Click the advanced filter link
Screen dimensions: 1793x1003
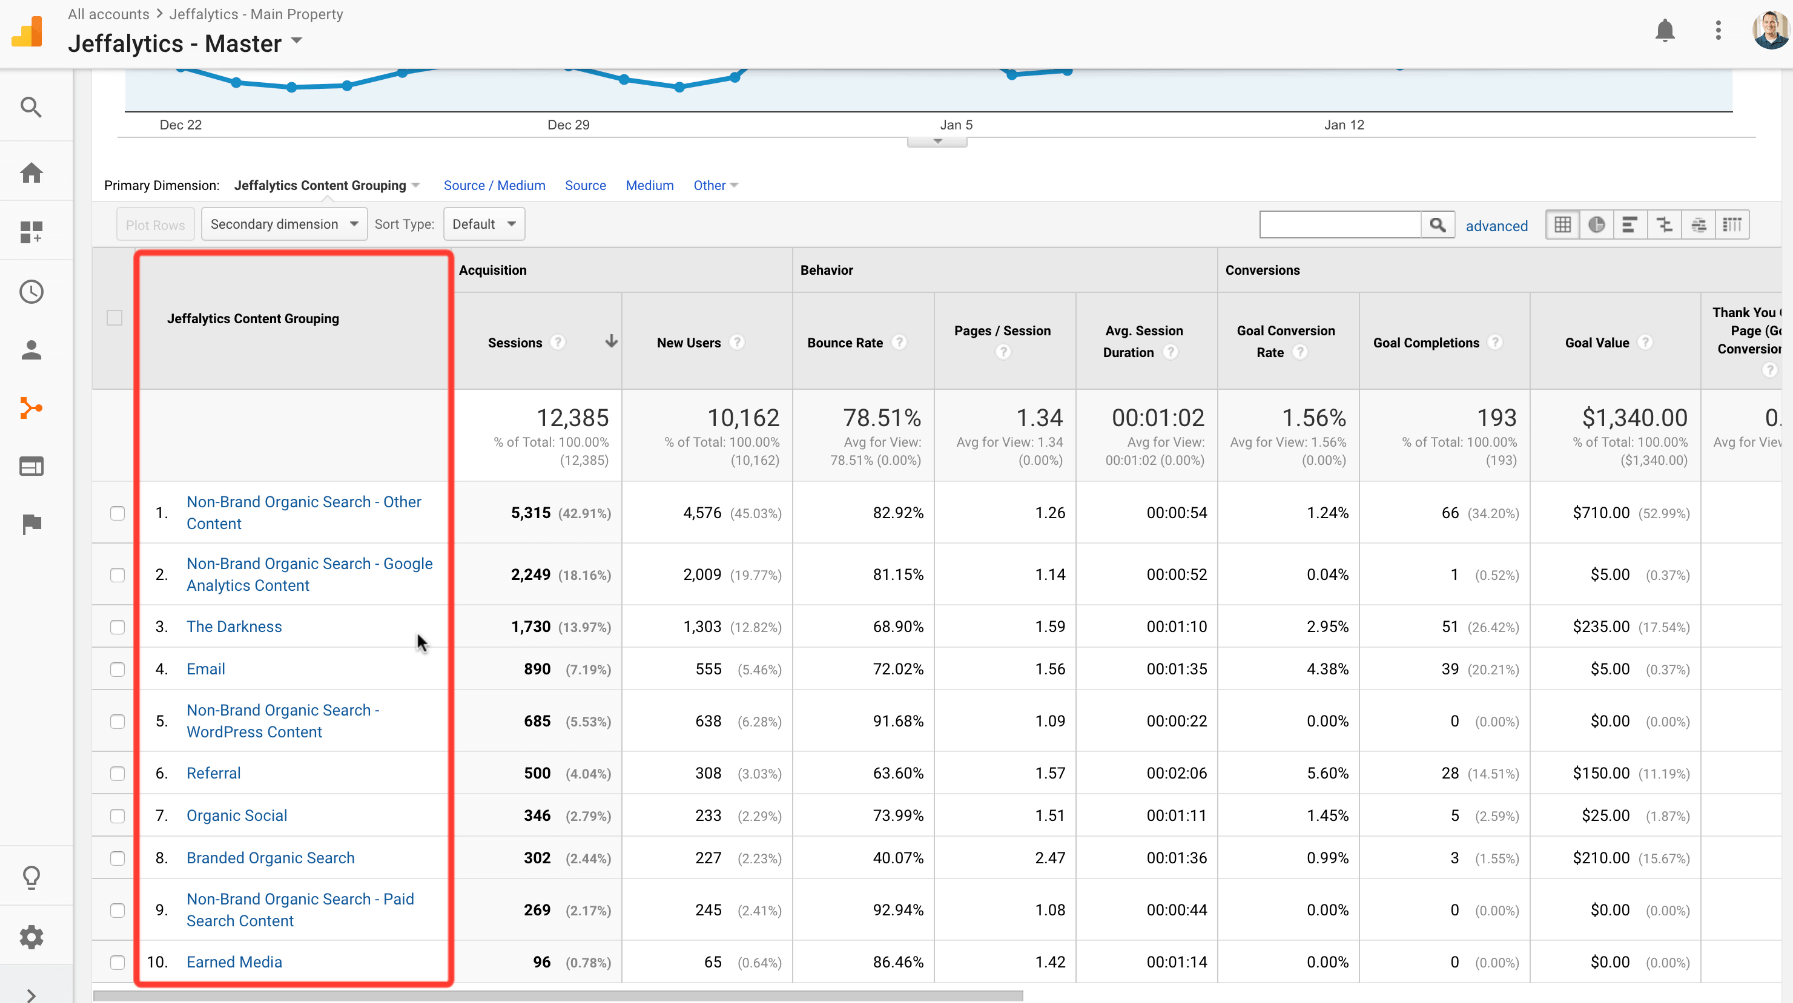pos(1496,226)
